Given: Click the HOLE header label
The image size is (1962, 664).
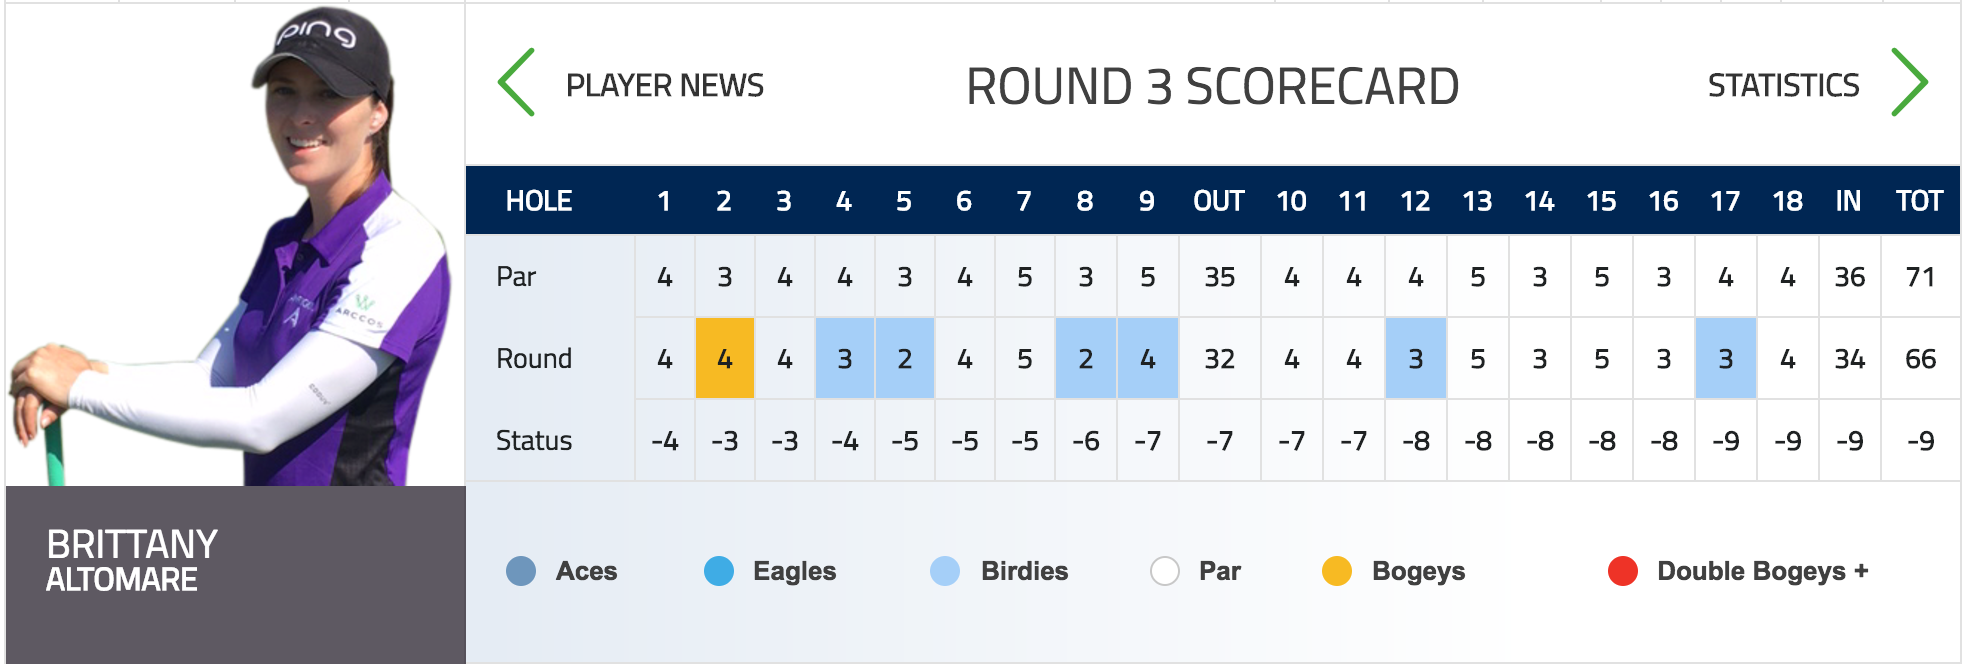Looking at the screenshot, I should (x=538, y=201).
